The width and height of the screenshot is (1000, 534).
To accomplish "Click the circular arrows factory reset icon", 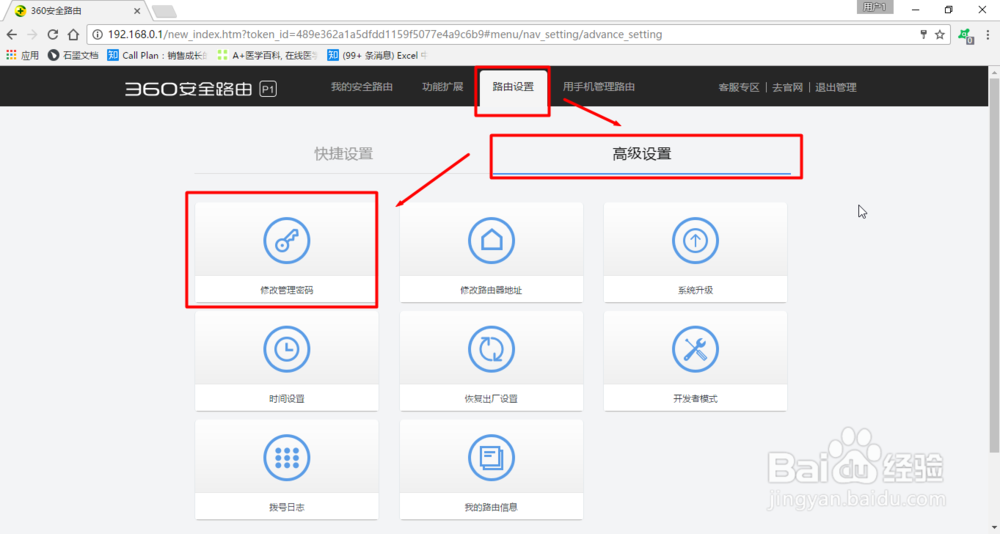I will coord(491,349).
